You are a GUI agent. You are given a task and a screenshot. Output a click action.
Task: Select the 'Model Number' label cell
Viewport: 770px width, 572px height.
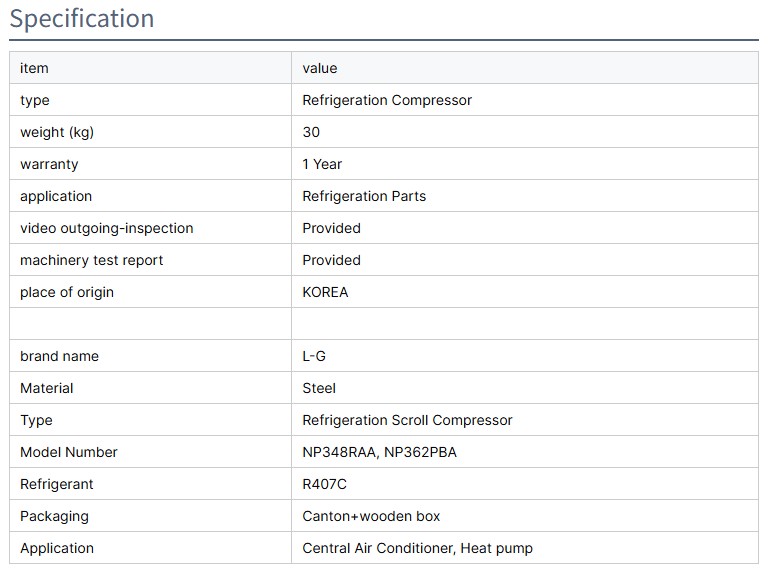[69, 452]
